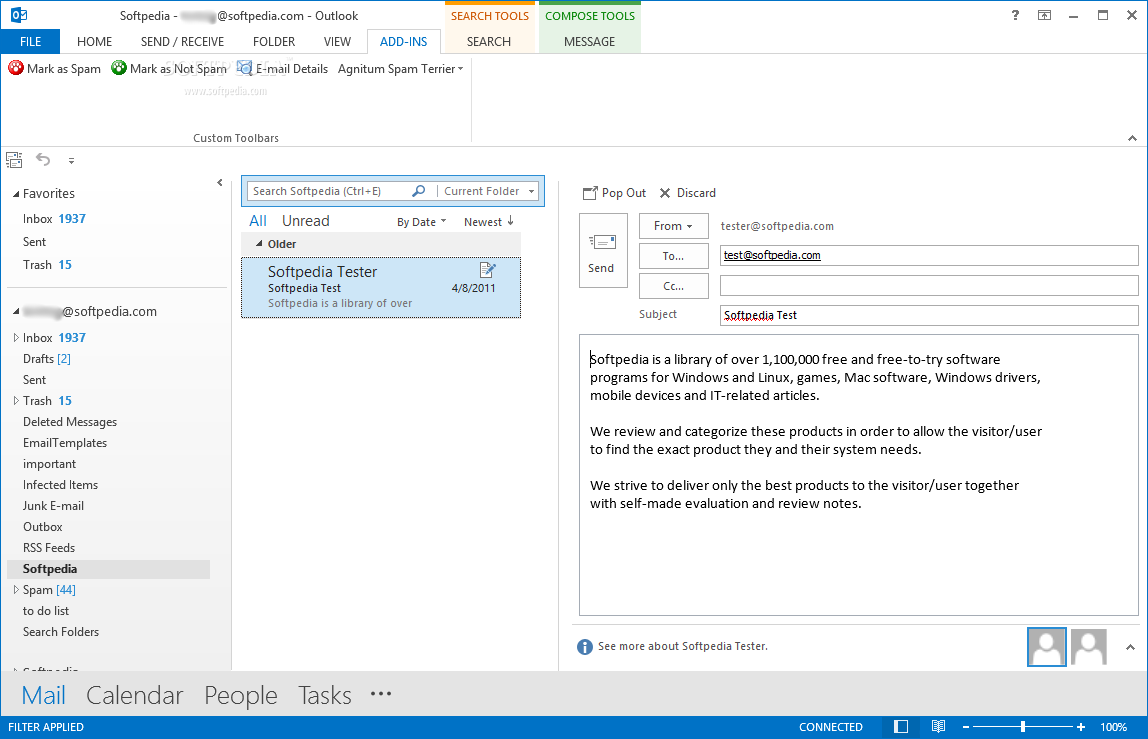
Task: Click zoom in plus button
Action: pyautogui.click(x=1081, y=727)
